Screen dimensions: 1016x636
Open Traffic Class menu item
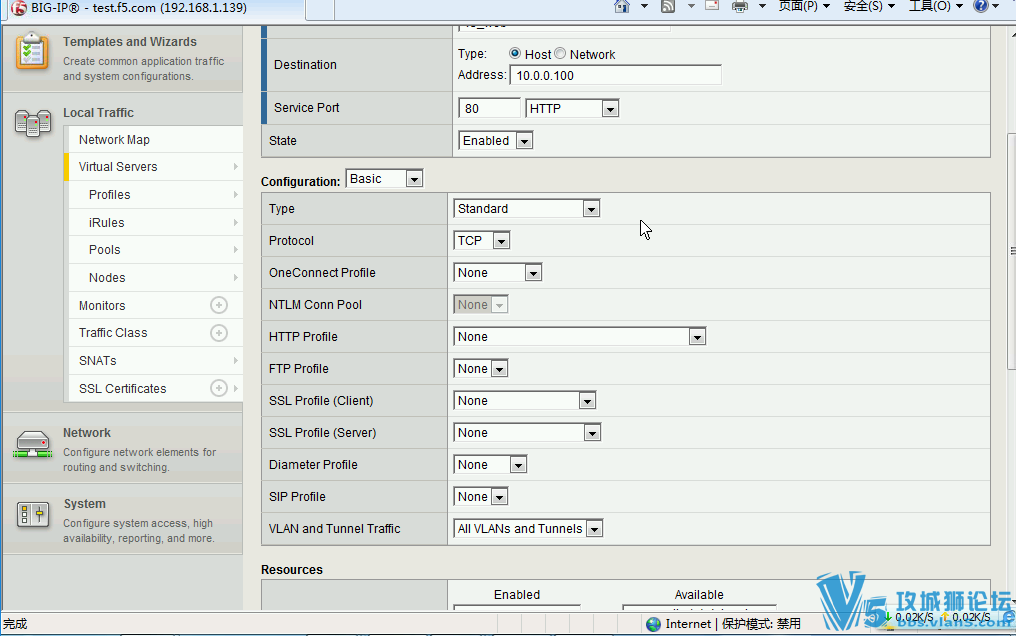[x=113, y=332]
